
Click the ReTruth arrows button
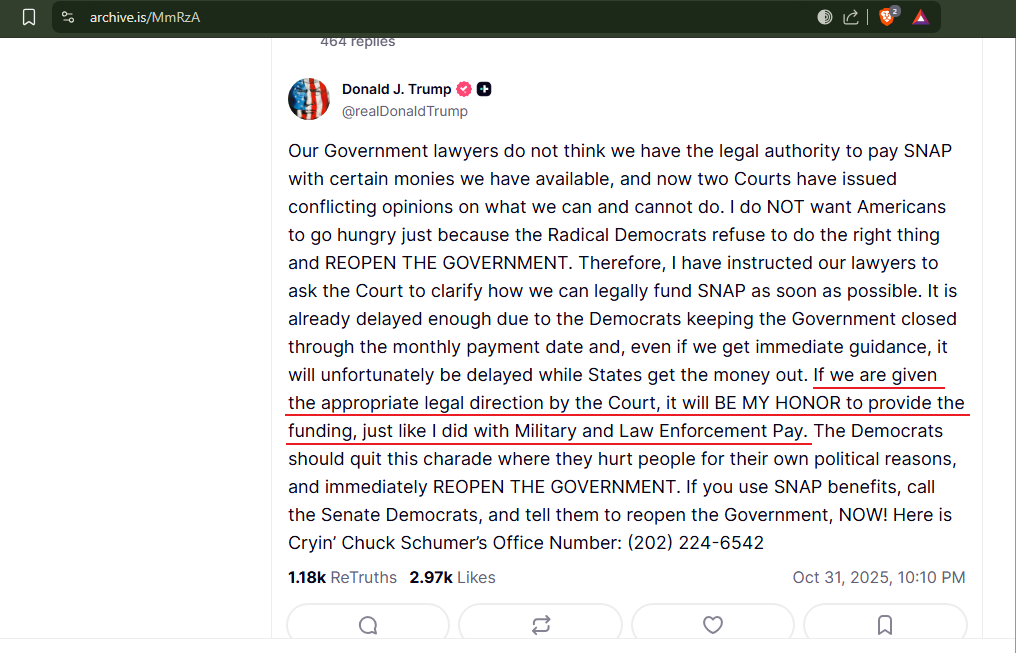pyautogui.click(x=540, y=624)
